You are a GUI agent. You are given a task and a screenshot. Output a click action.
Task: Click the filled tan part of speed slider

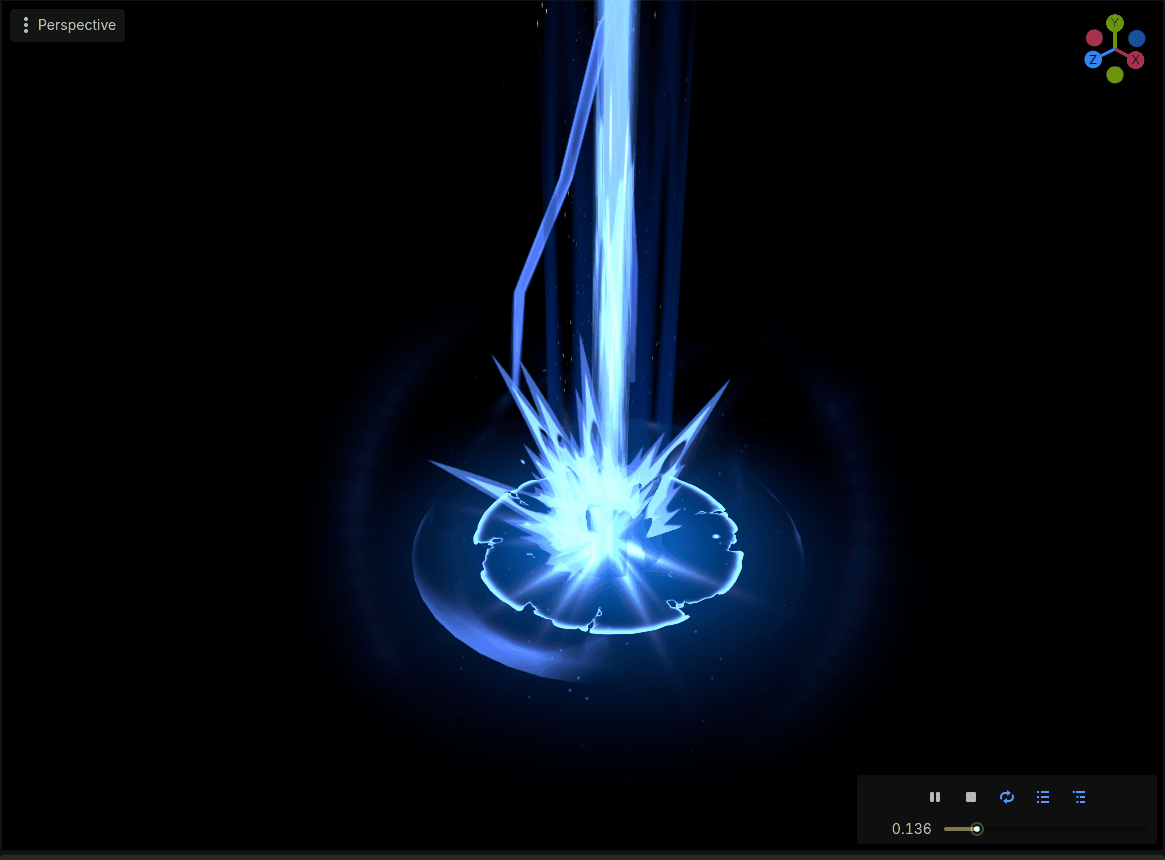click(958, 829)
